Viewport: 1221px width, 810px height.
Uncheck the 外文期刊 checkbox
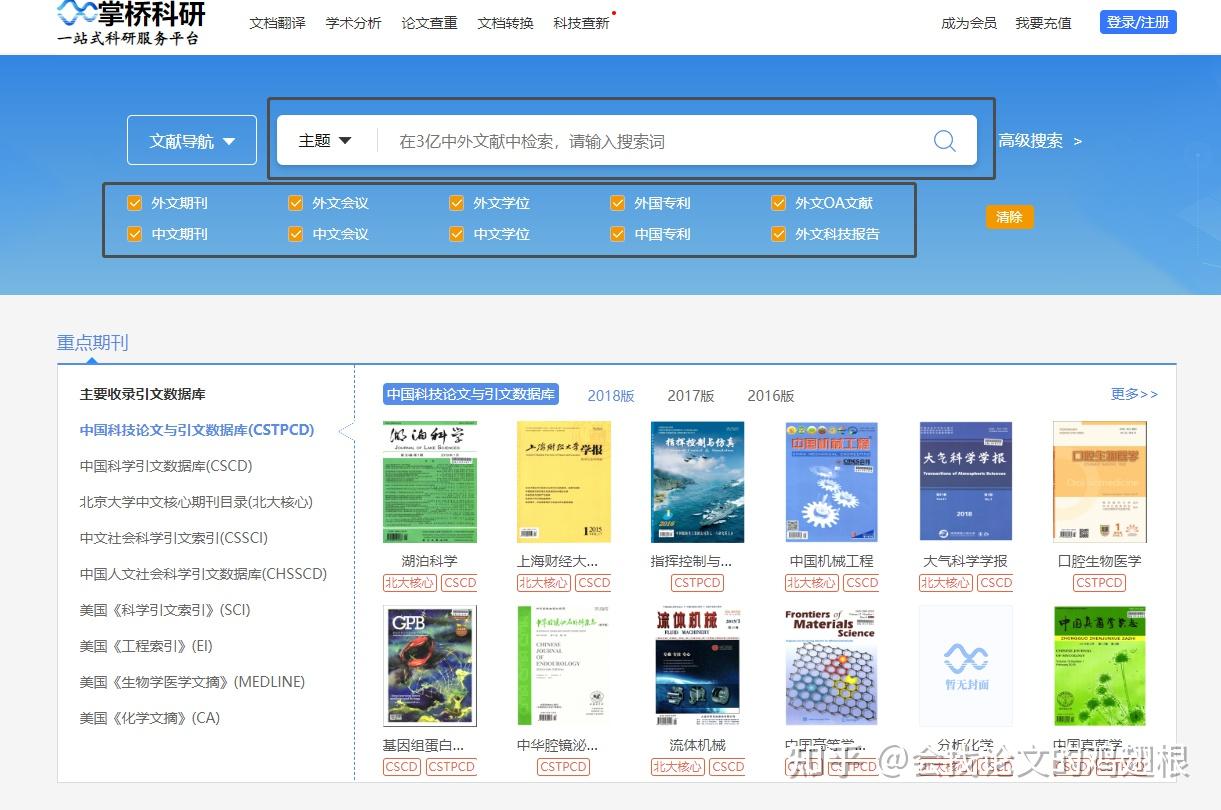pyautogui.click(x=134, y=203)
